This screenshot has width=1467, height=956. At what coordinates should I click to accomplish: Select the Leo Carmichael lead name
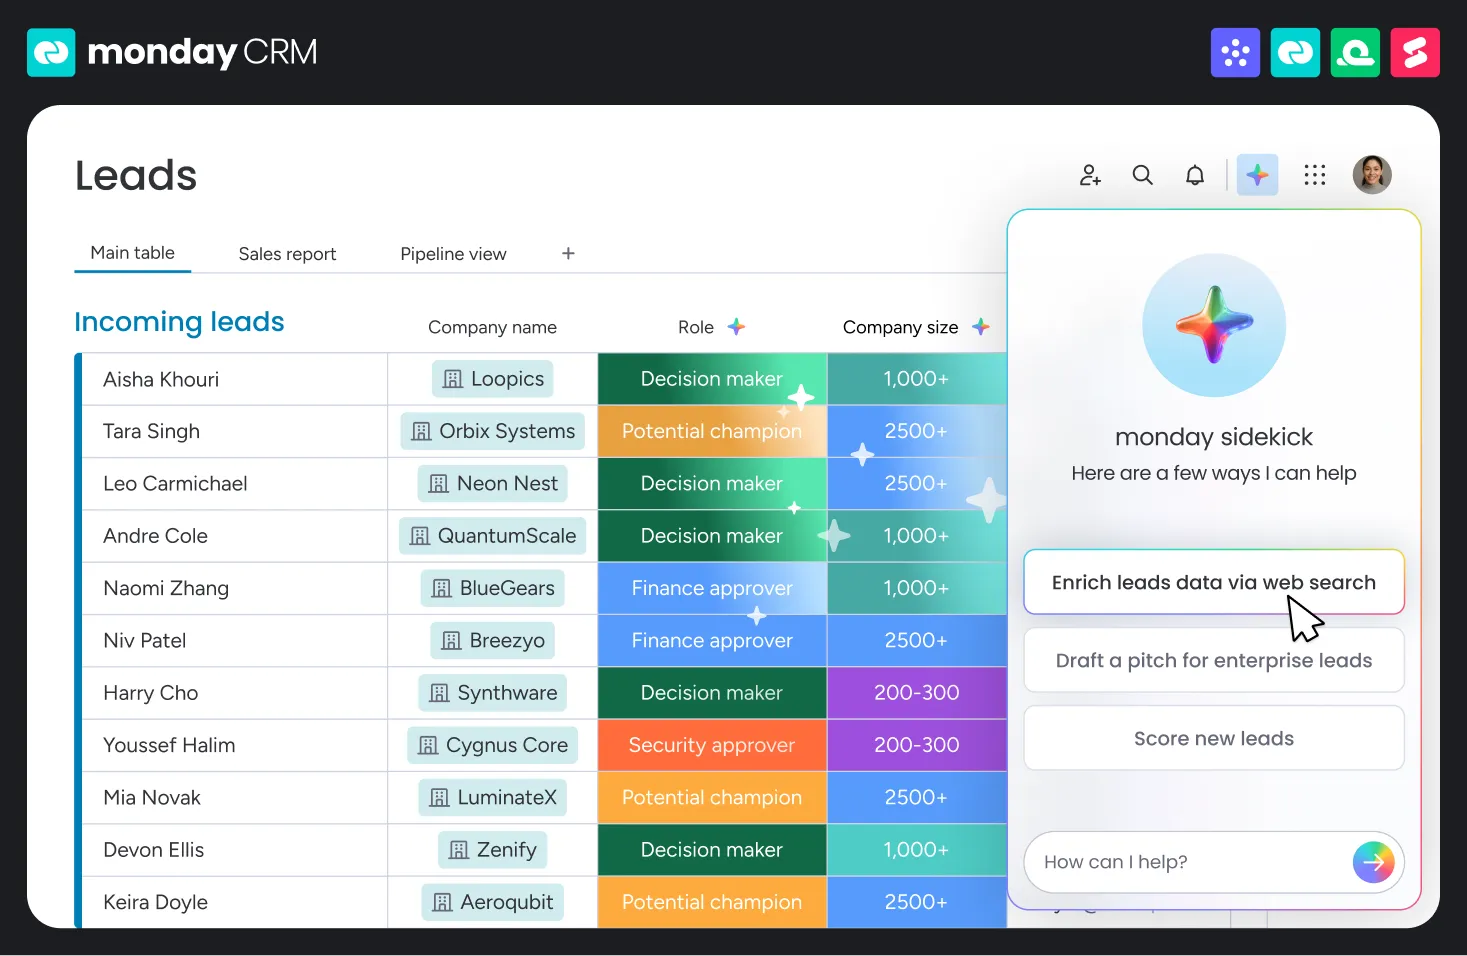[x=175, y=484]
